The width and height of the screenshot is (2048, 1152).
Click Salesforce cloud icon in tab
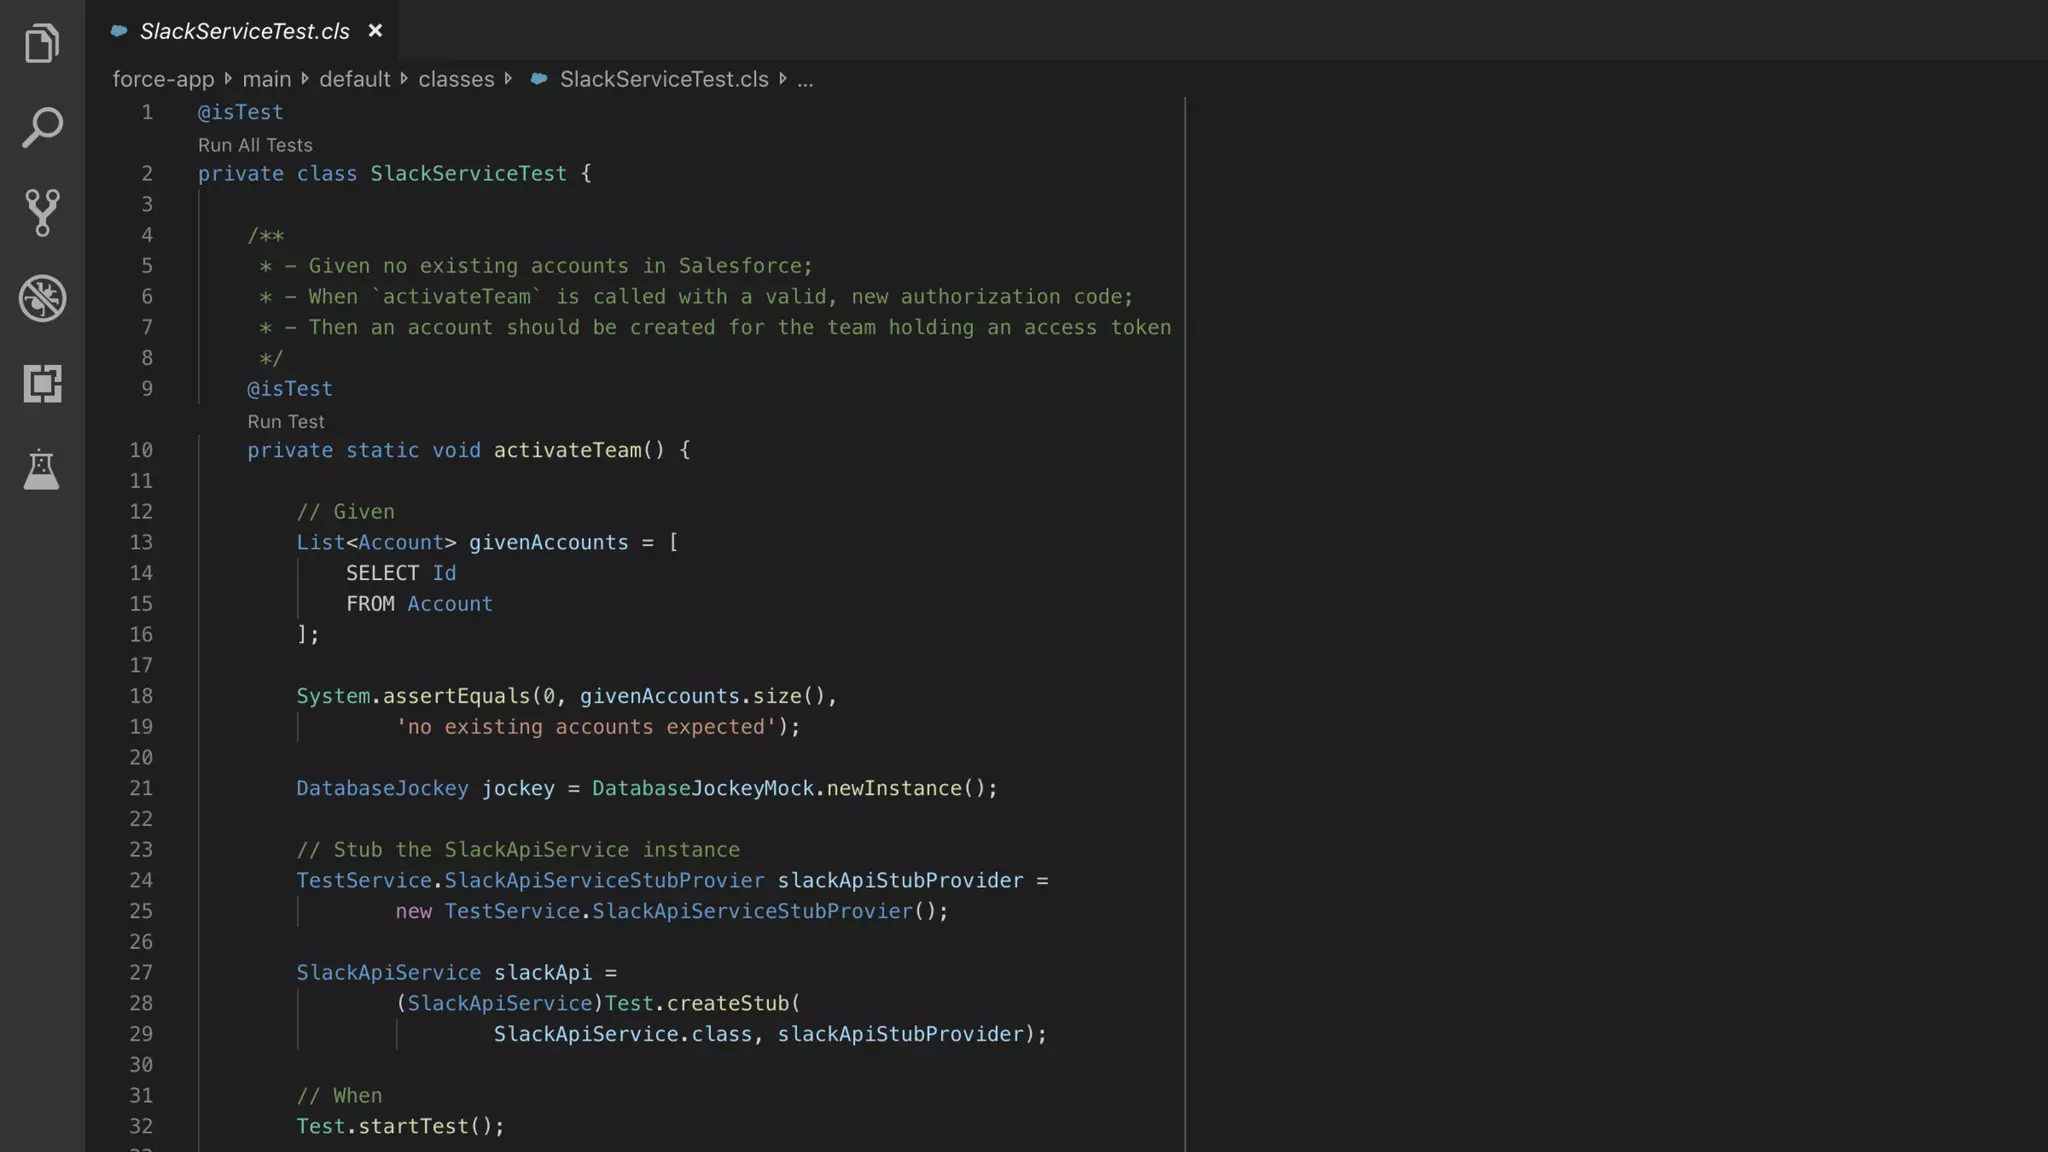pos(119,31)
